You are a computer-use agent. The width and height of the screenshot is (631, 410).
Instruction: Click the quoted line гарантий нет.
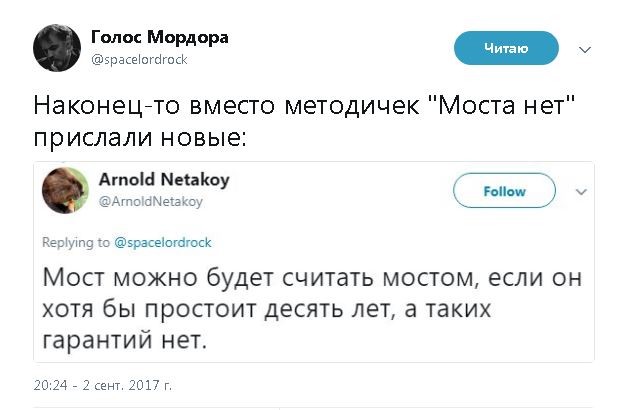coord(124,342)
